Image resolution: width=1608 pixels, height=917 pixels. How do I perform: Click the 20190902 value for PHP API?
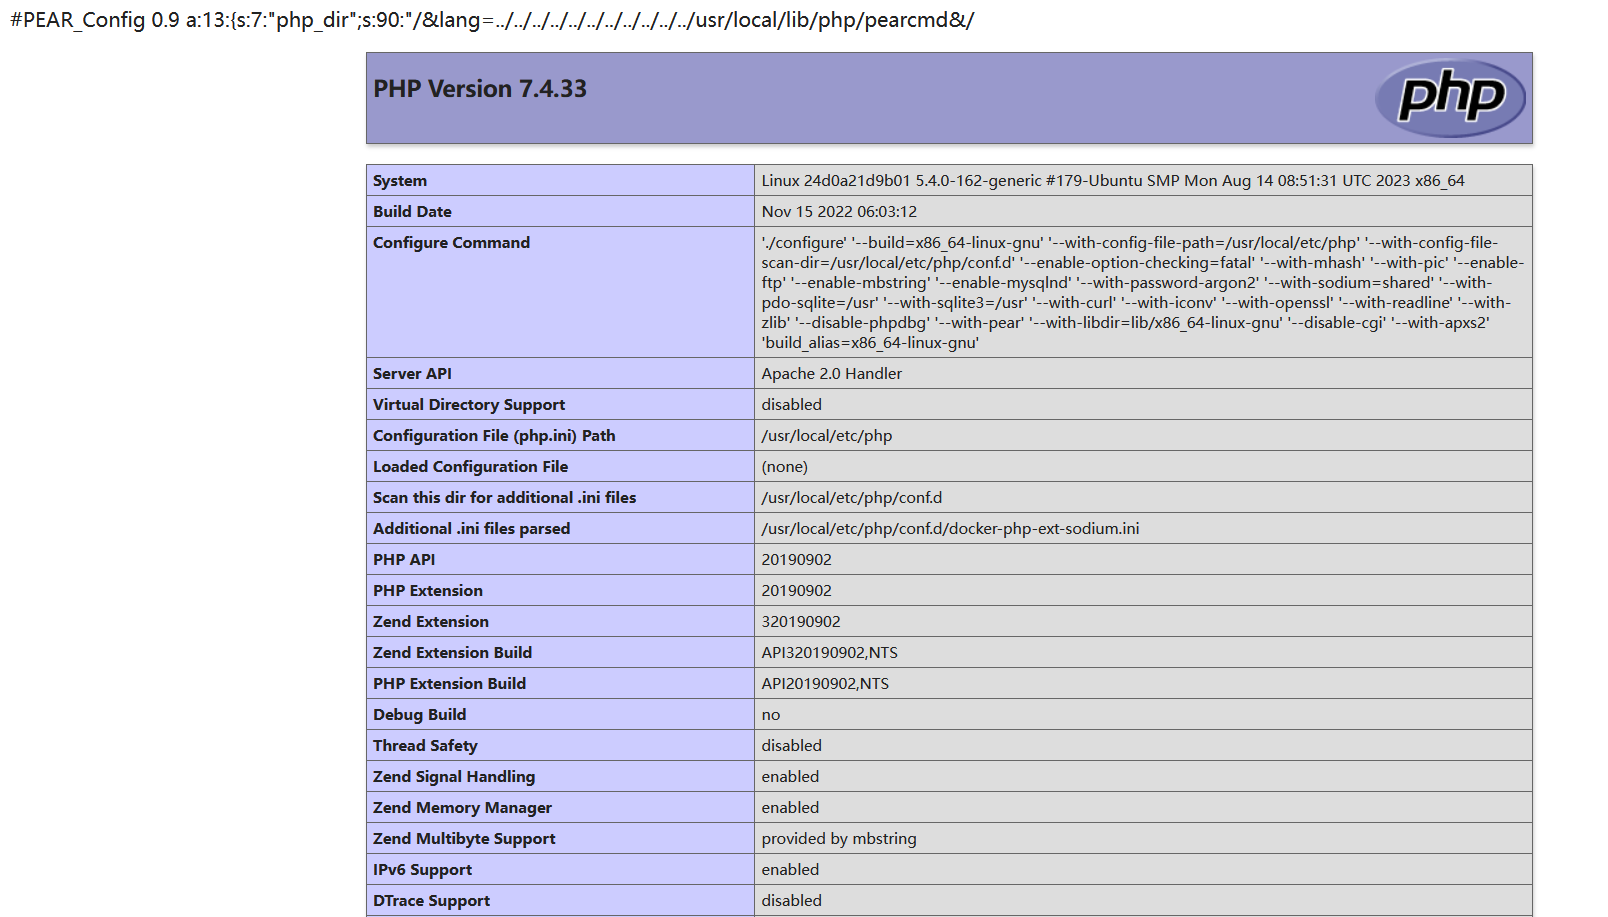coord(796,560)
